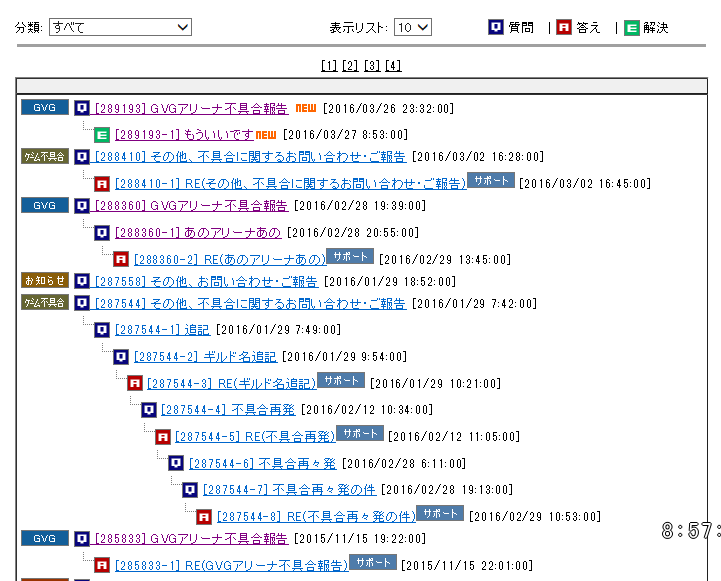Click red A icon of reply 287544-8
The height and width of the screenshot is (581, 721).
pos(204,517)
